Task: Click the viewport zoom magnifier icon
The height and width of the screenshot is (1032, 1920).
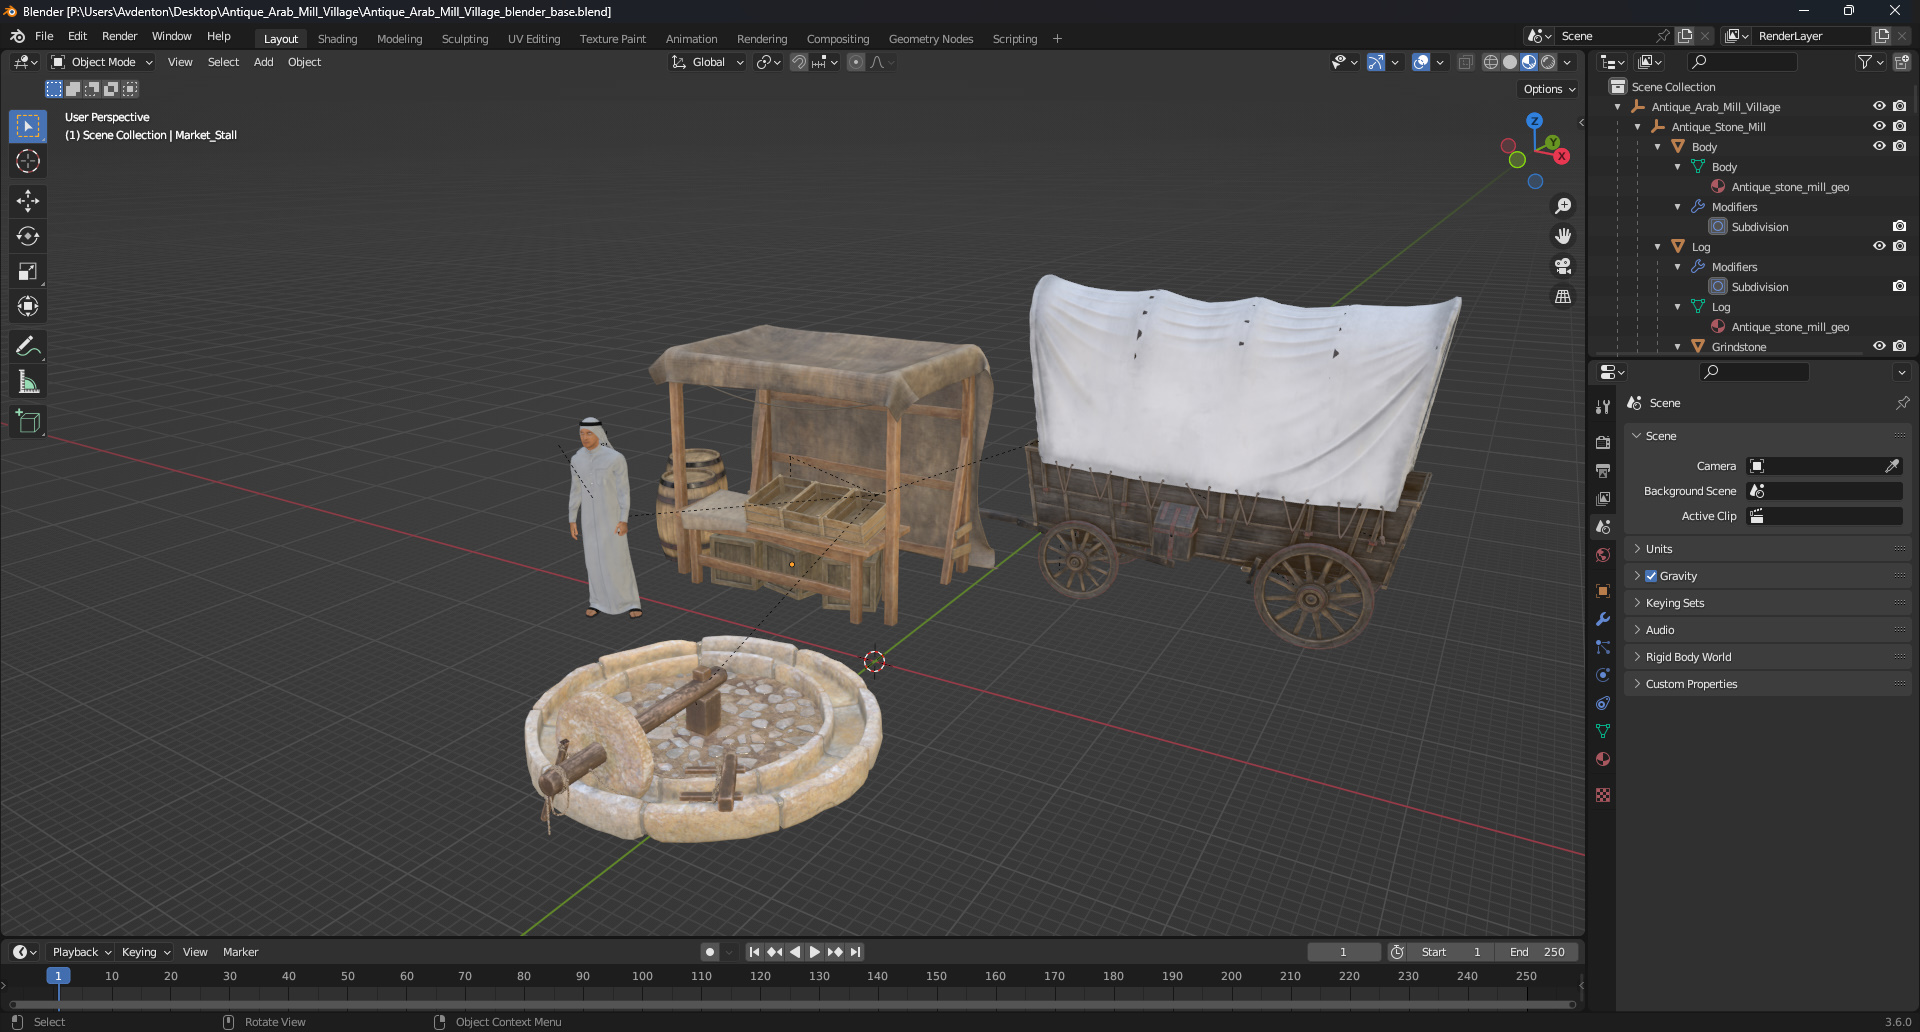Action: (x=1563, y=206)
